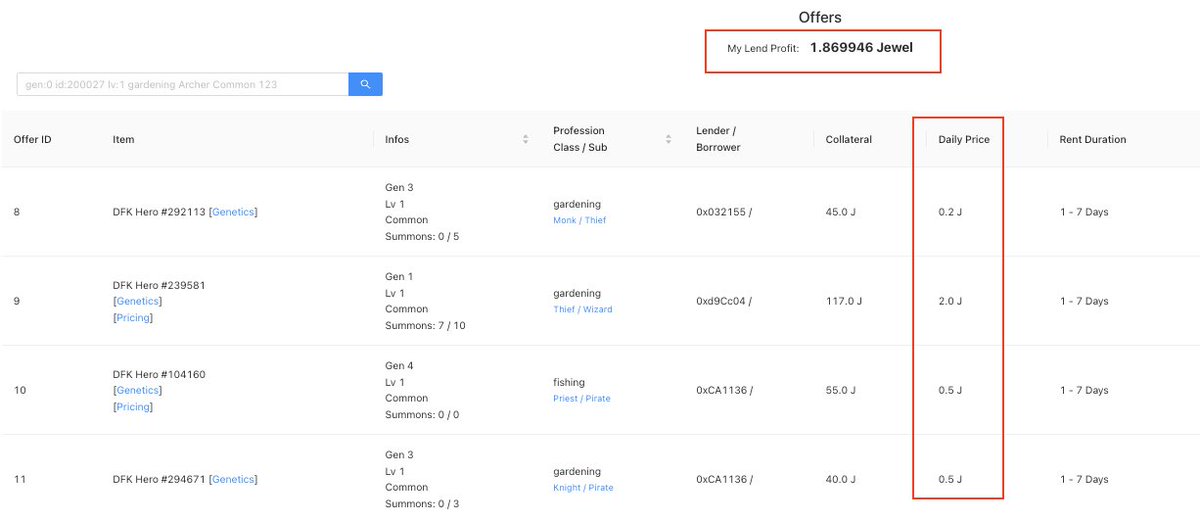The width and height of the screenshot is (1200, 521).
Task: Click rent duration for offer 8
Action: (1084, 212)
